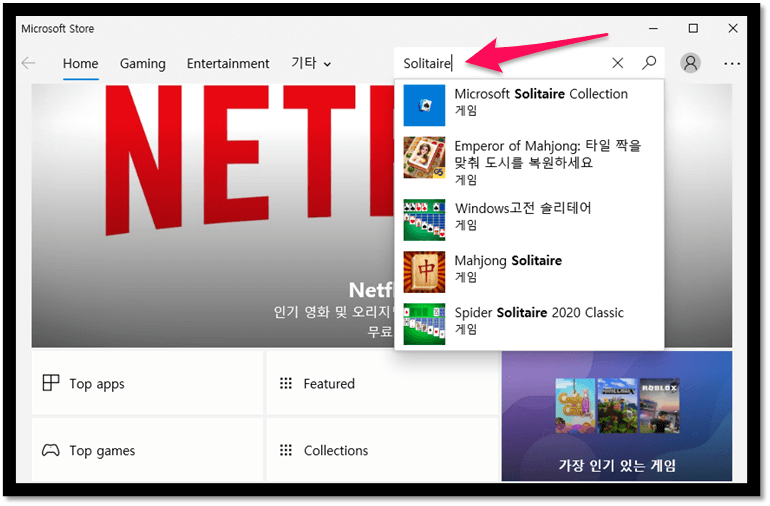770x506 pixels.
Task: Open the user account profile icon
Action: point(690,63)
